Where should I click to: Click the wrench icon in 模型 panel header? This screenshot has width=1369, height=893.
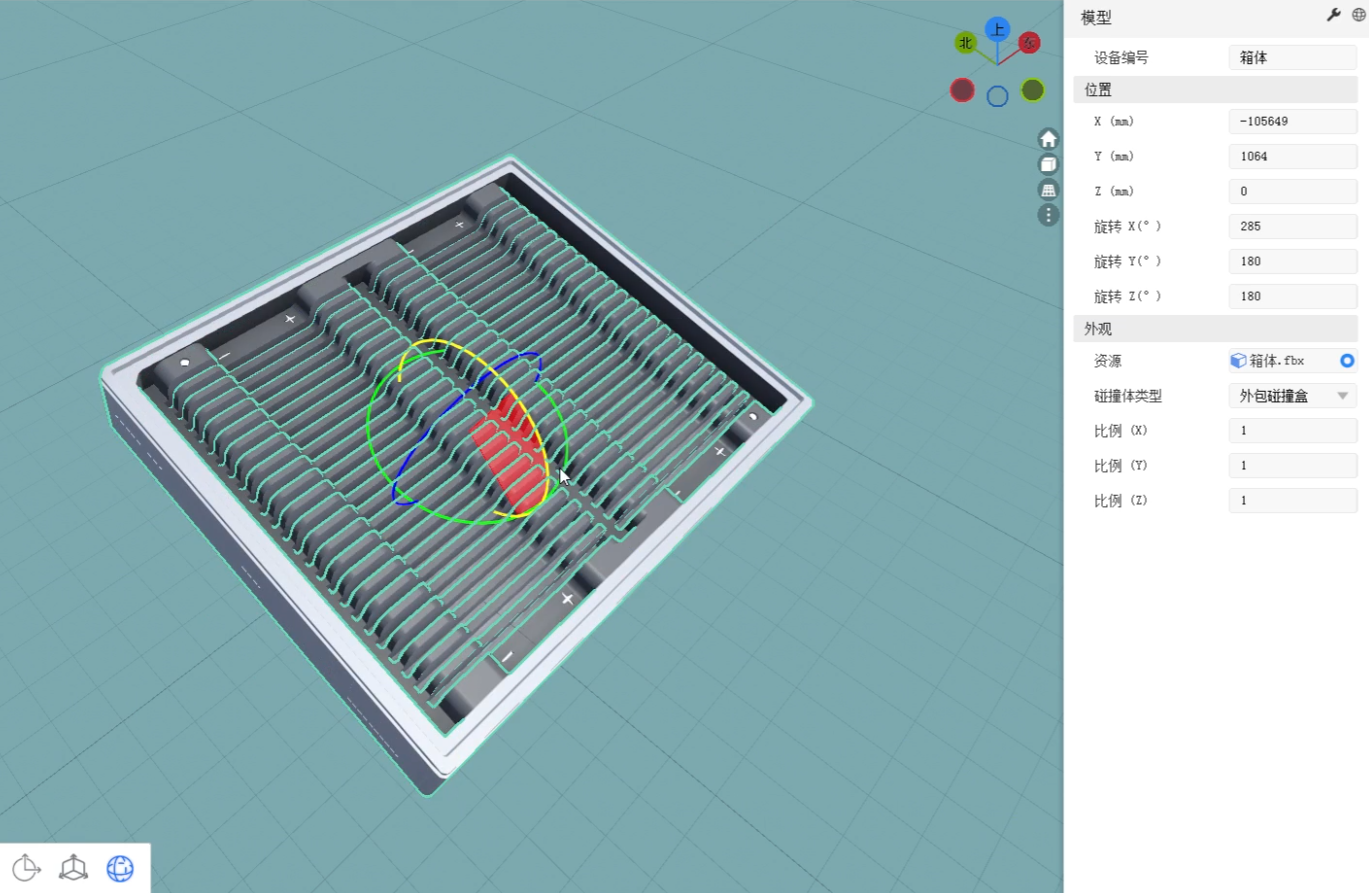(1333, 15)
